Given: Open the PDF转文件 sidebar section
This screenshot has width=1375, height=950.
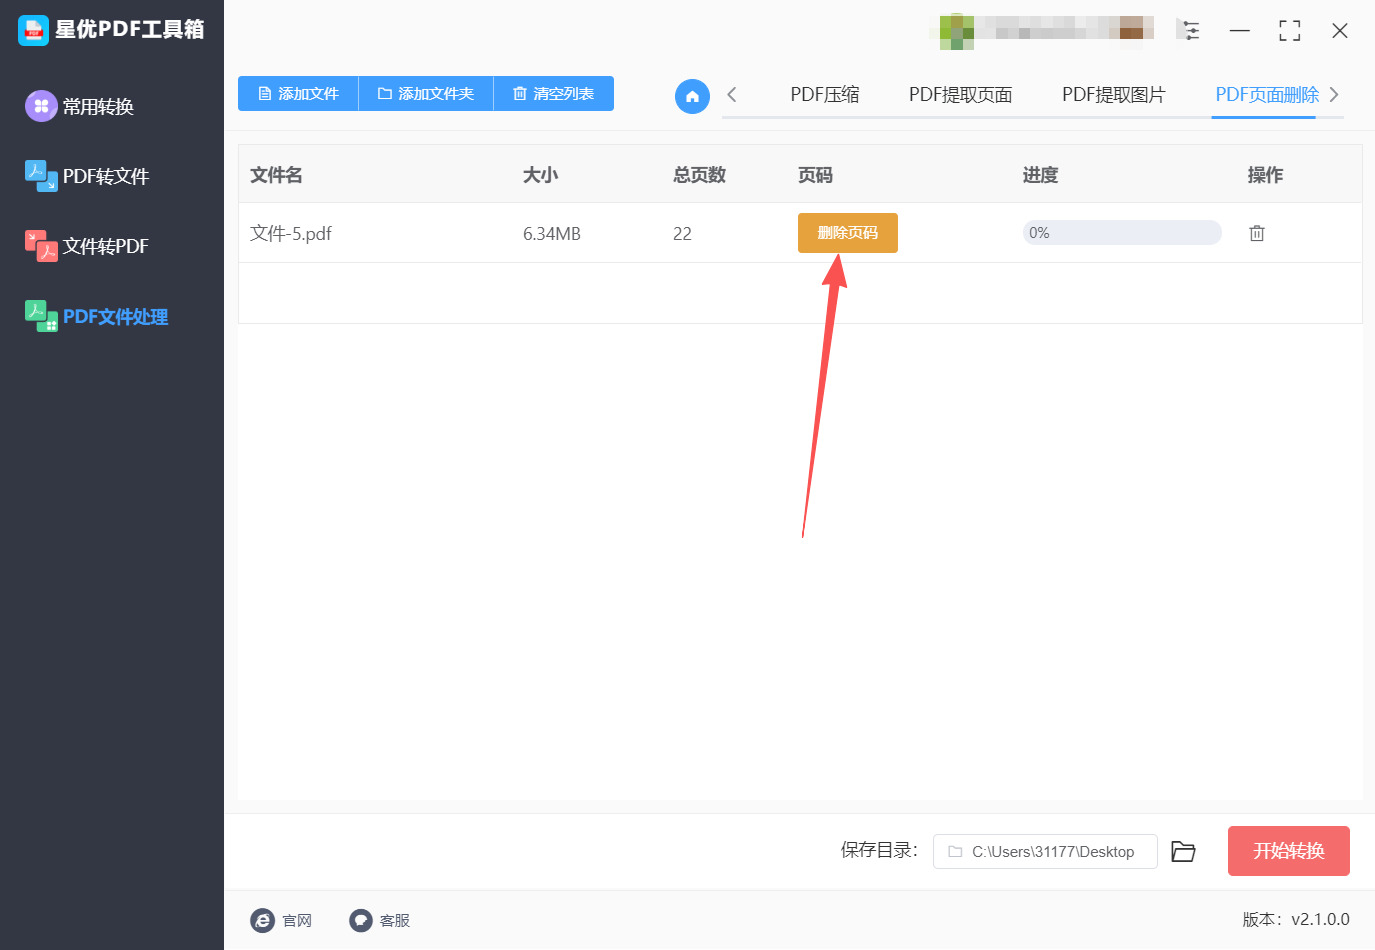Looking at the screenshot, I should tap(87, 176).
